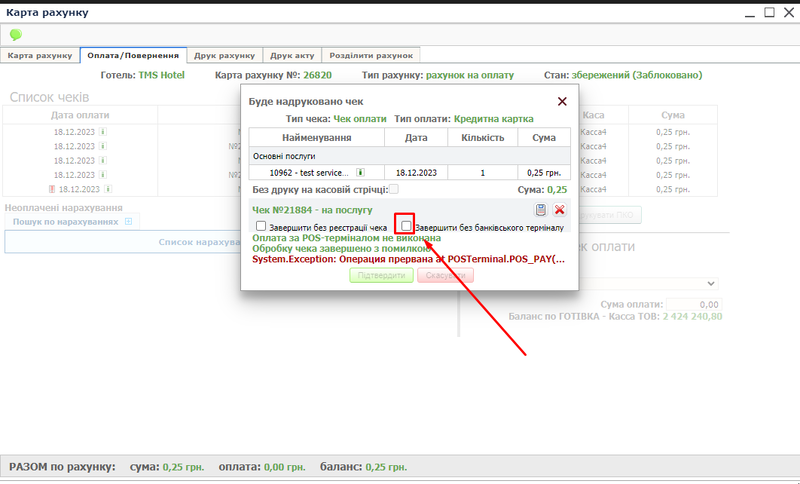Viewport: 800px width, 484px height.
Task: Enable 'Завершити без реєстрації чека' checkbox
Action: 261,227
